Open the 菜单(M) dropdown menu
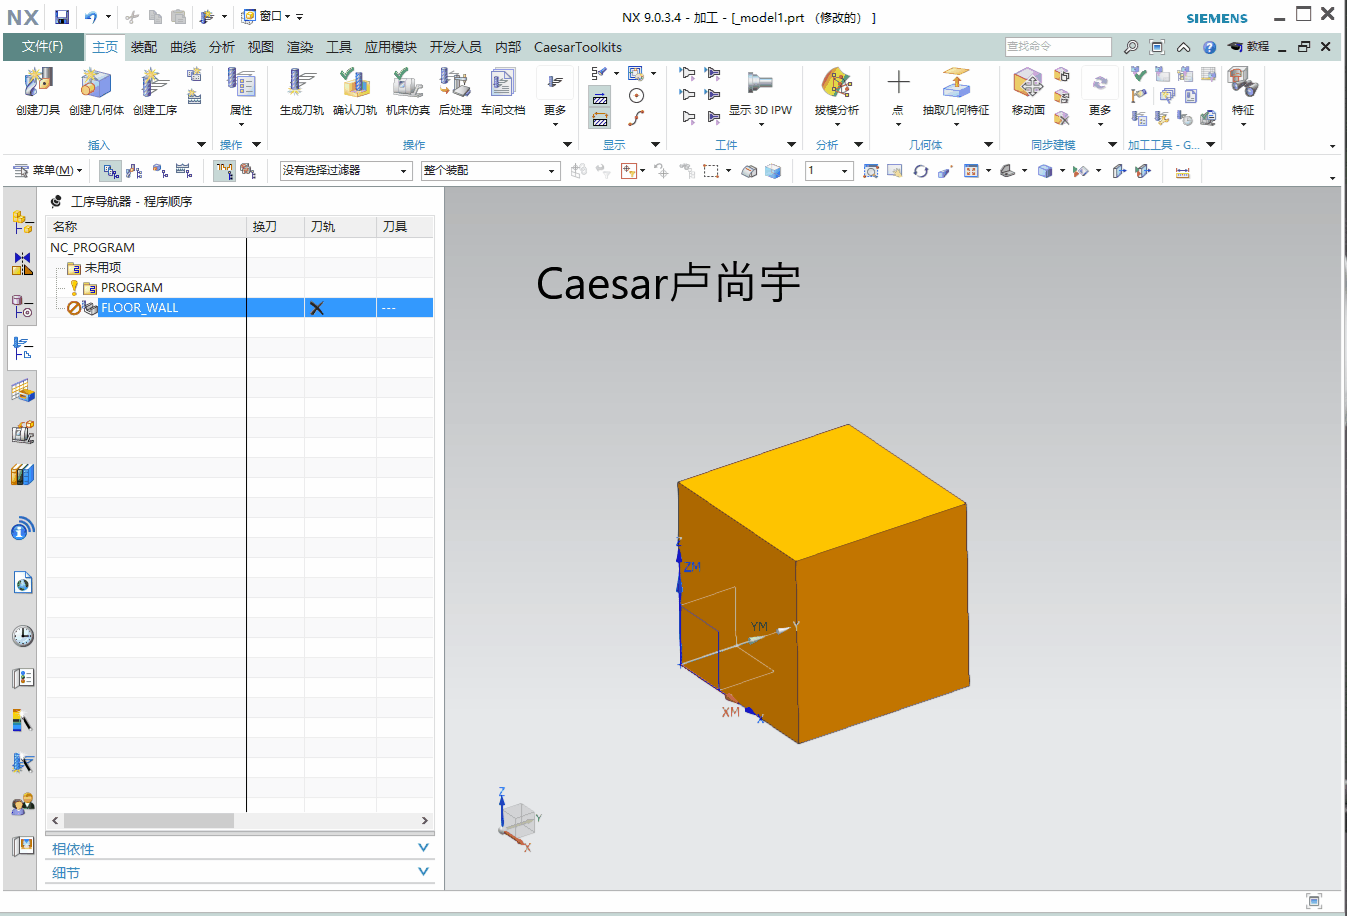Image resolution: width=1347 pixels, height=916 pixels. tap(48, 171)
